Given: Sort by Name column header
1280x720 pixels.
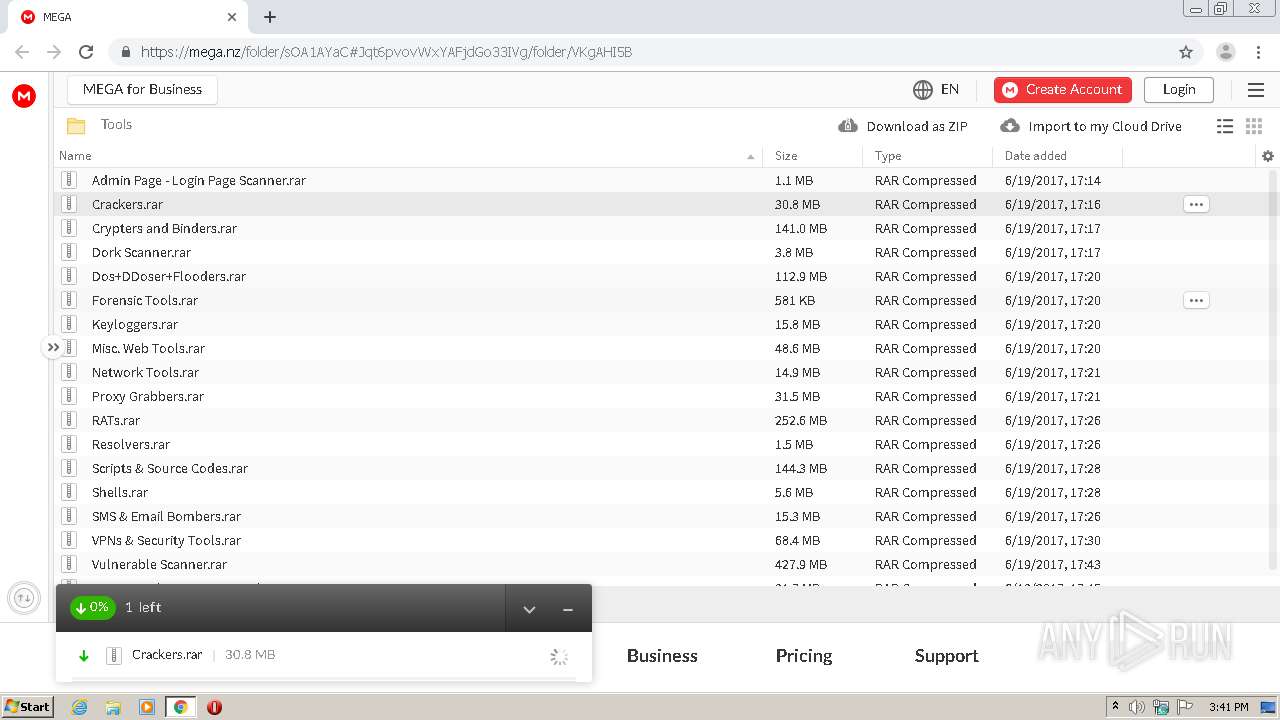Looking at the screenshot, I should [76, 156].
